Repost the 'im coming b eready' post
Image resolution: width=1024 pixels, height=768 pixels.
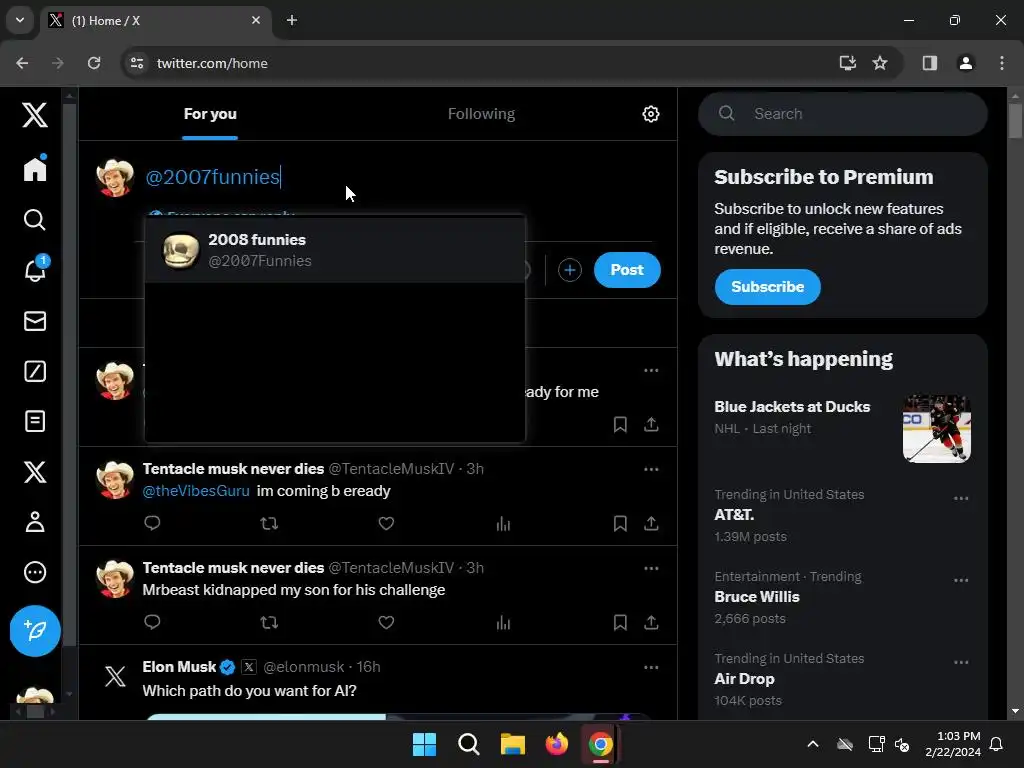[x=269, y=523]
